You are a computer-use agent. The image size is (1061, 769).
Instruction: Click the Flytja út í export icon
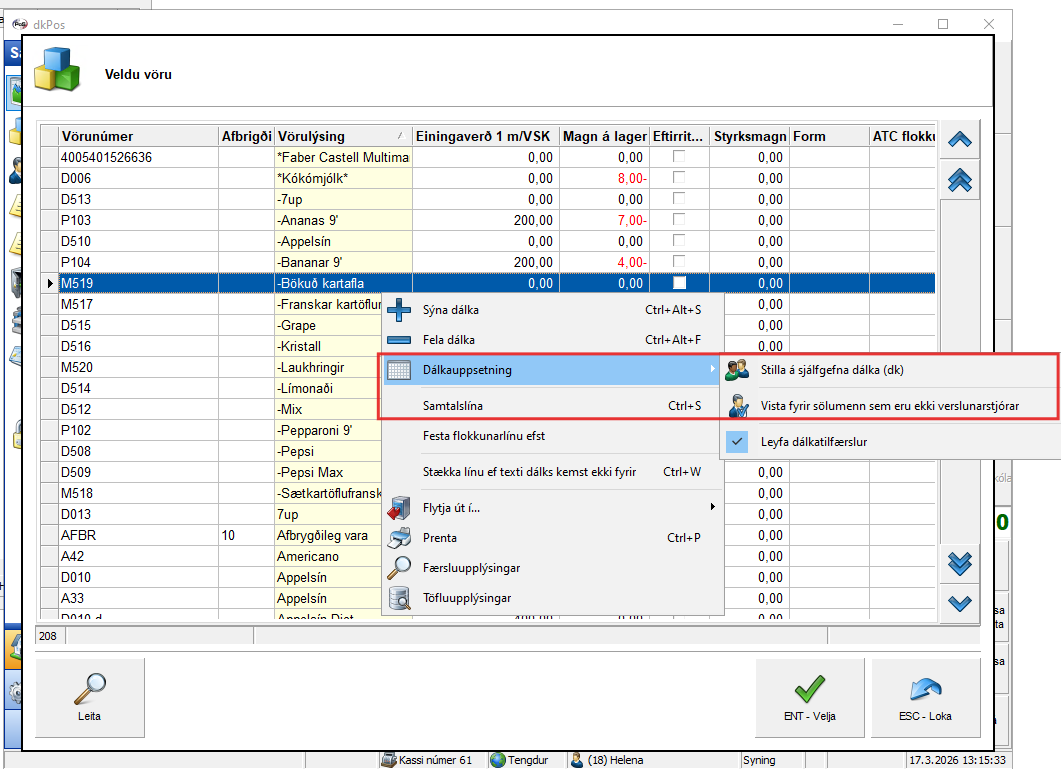pyautogui.click(x=399, y=508)
